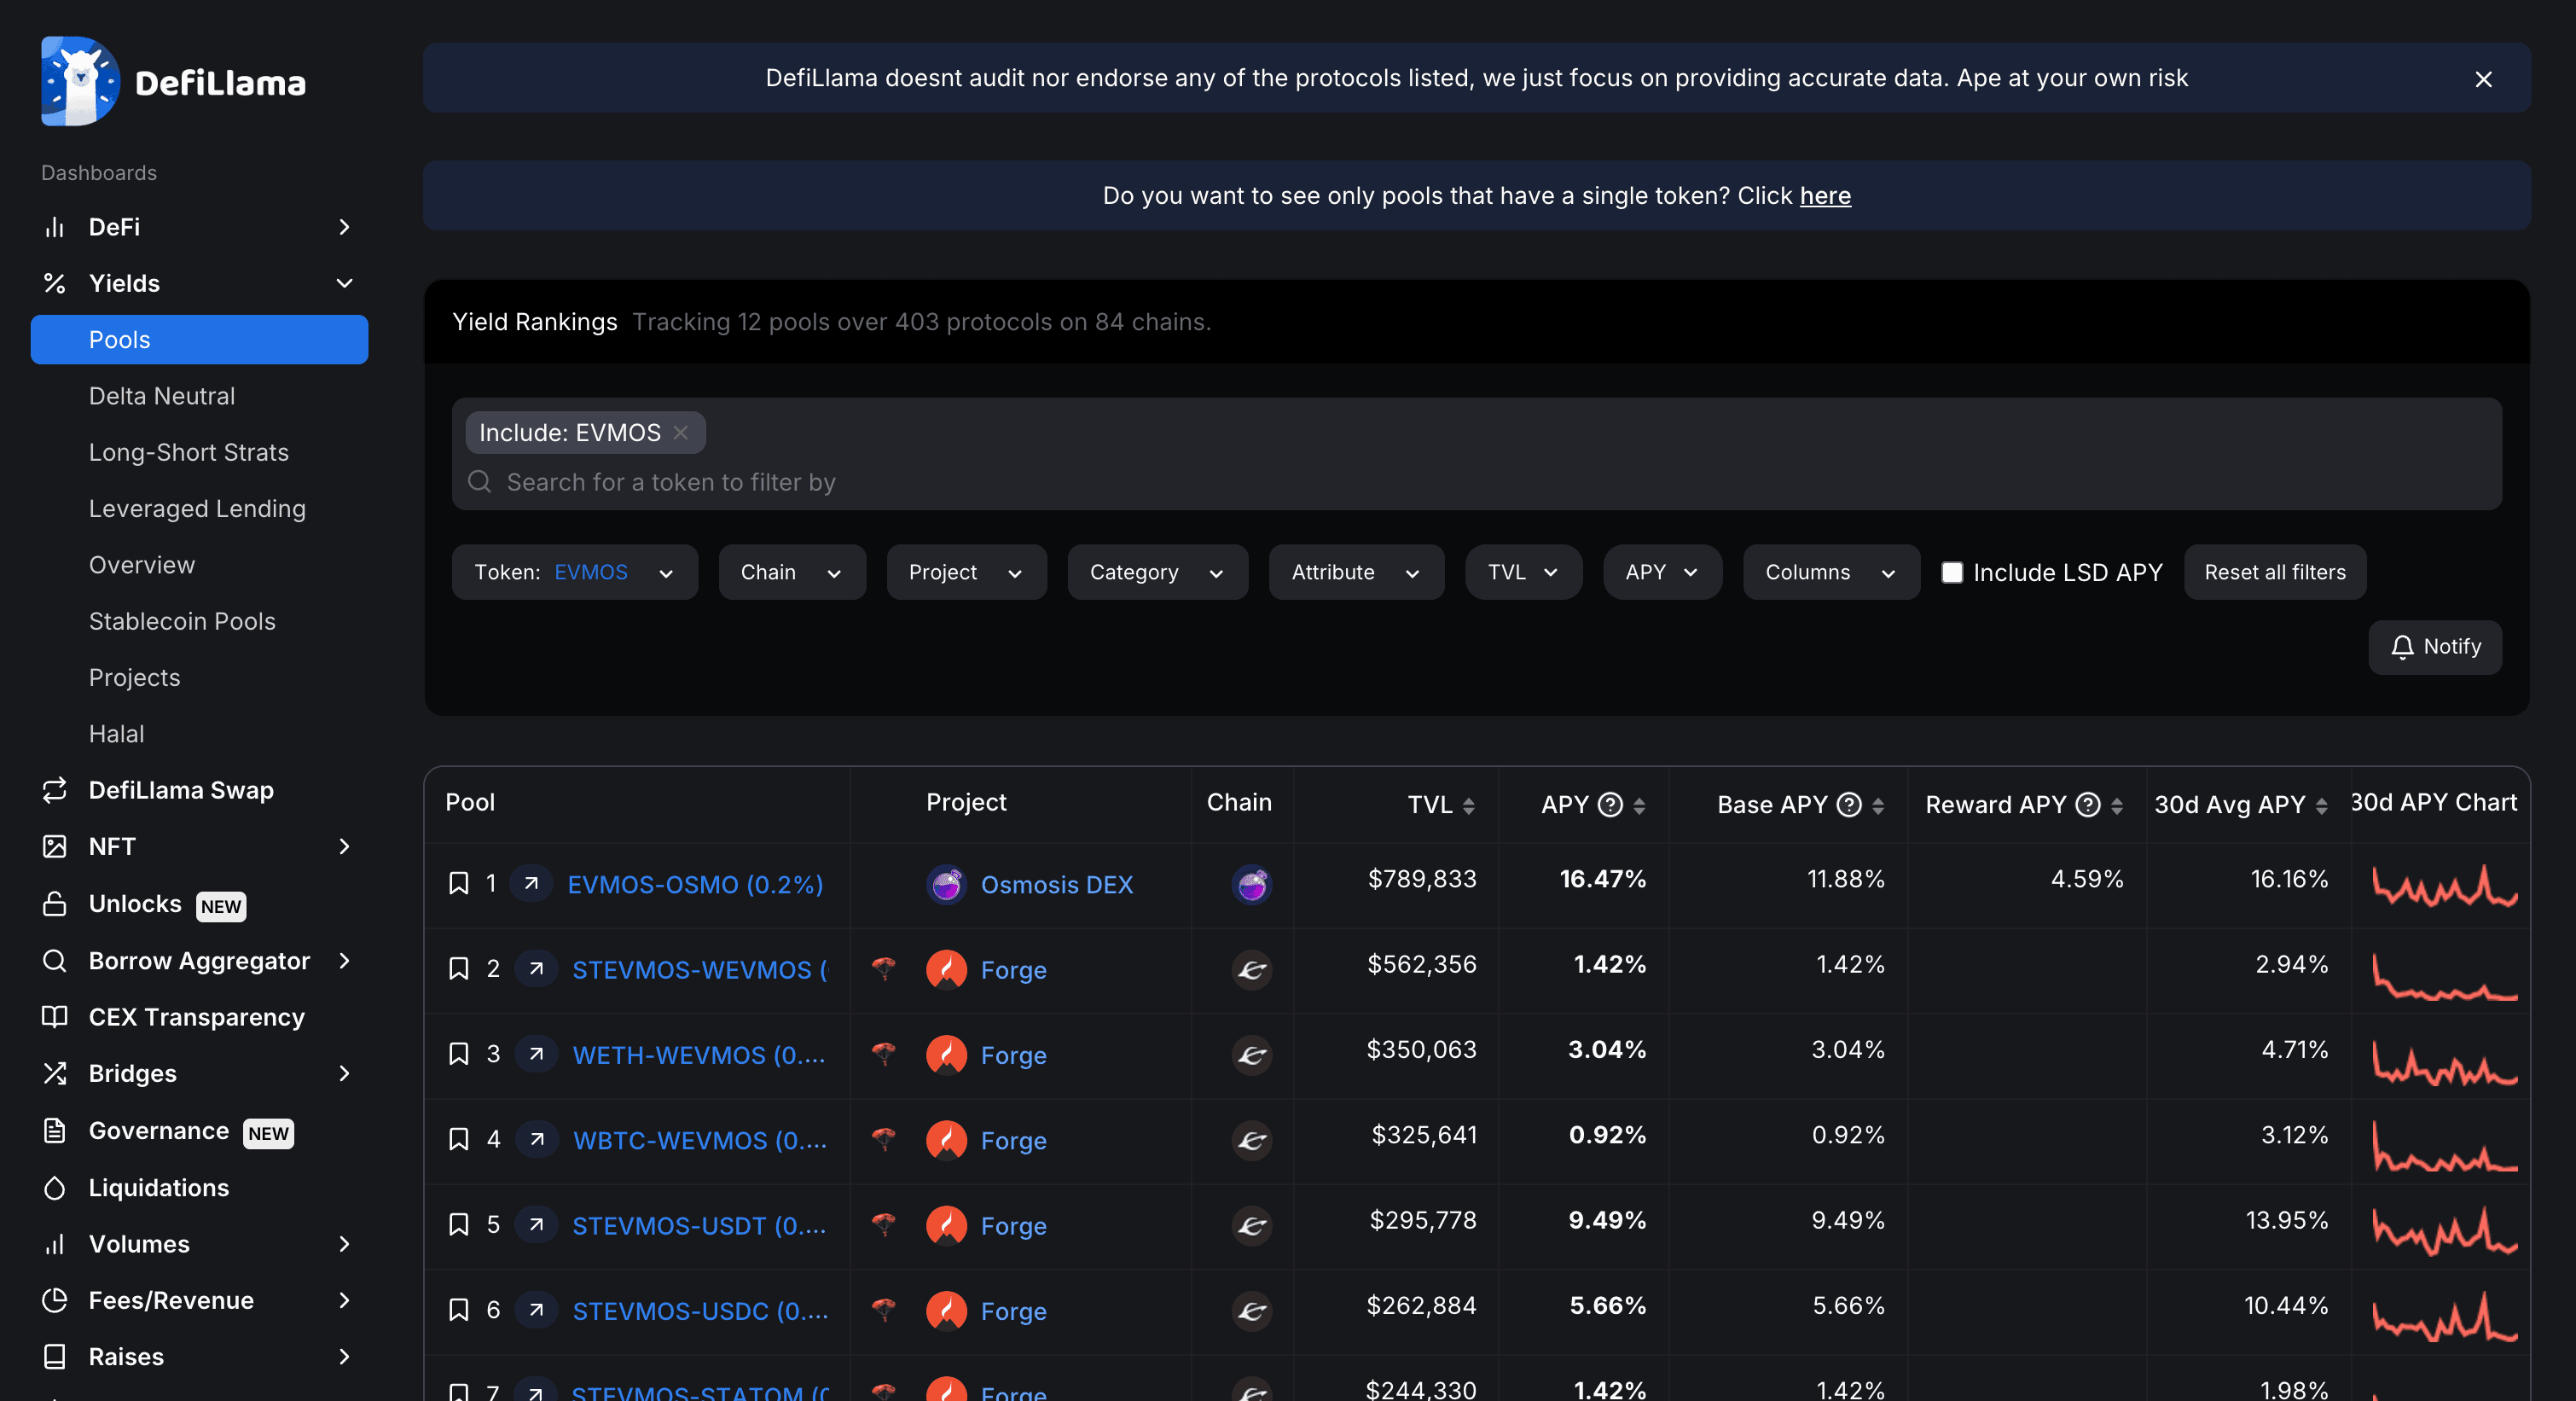Sort by Reward APY column arrows
Screen dimensions: 2576x1401
2117,806
